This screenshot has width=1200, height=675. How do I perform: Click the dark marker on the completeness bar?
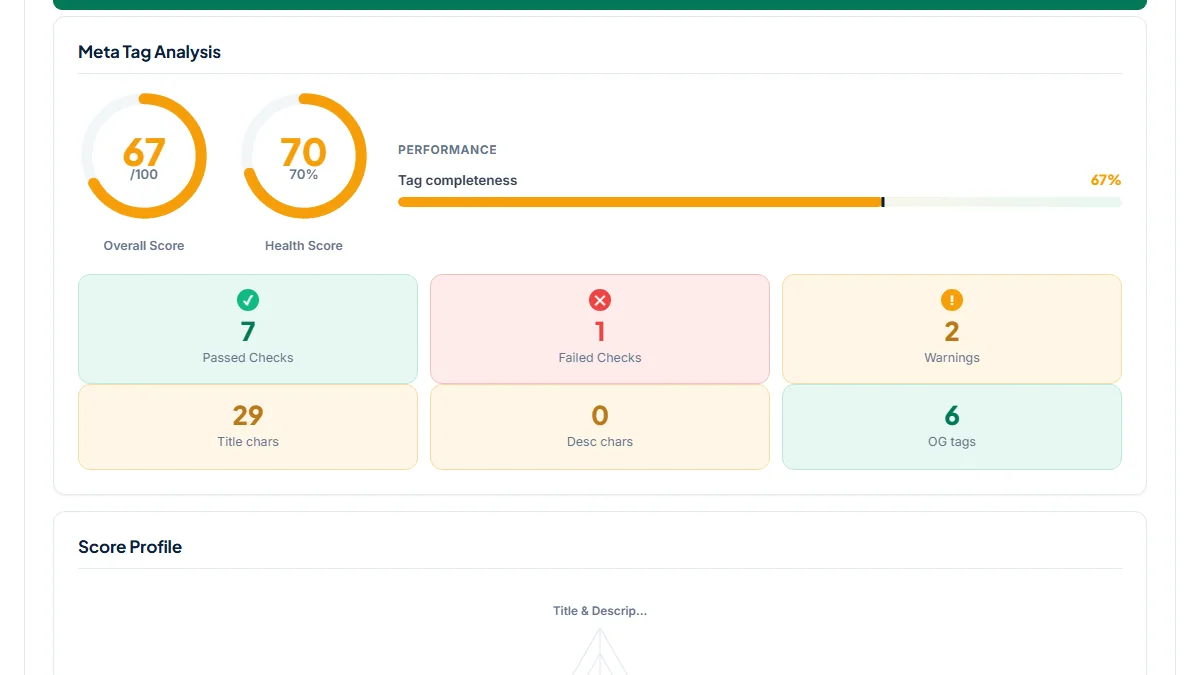tap(883, 202)
